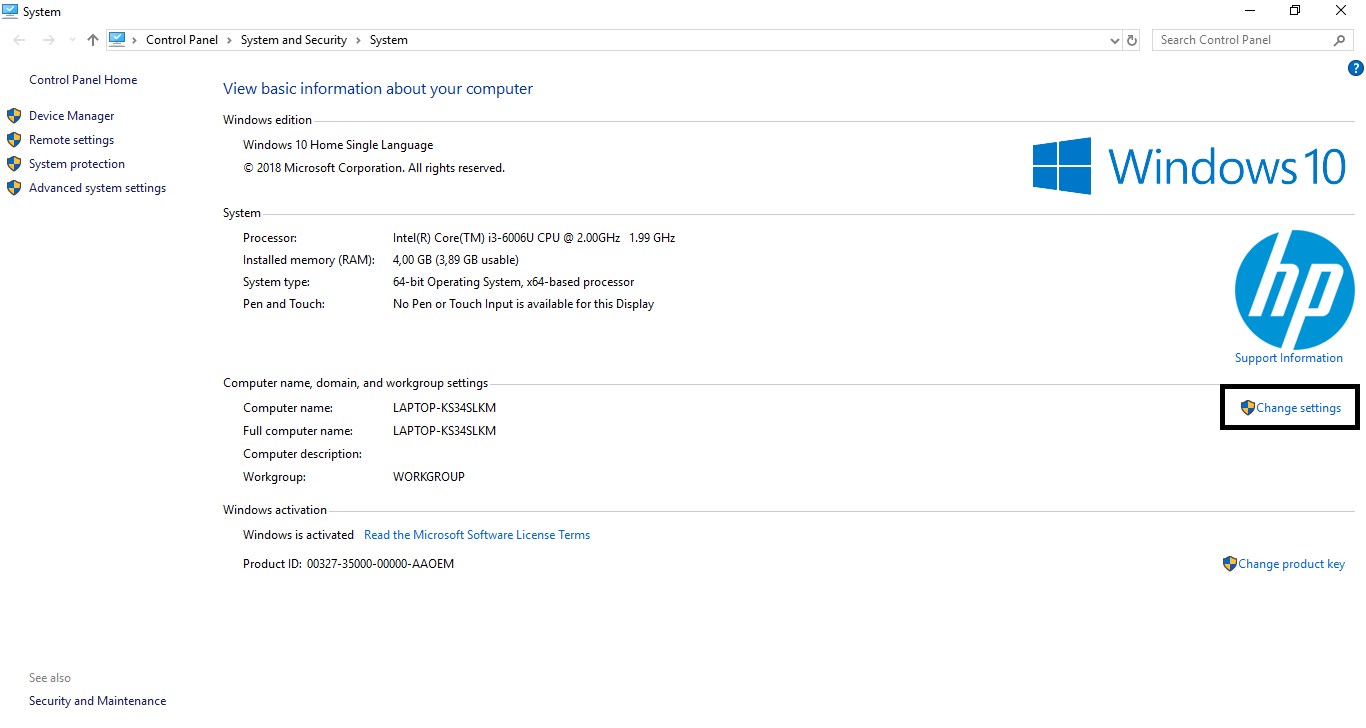Click the shield icon beside Change settings
This screenshot has width=1366, height=728.
(1247, 408)
